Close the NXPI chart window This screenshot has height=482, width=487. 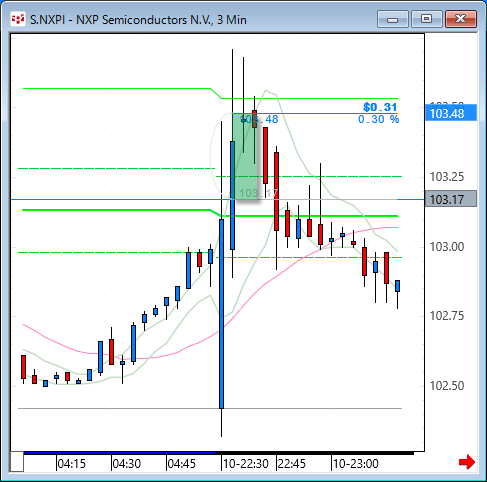(x=461, y=19)
